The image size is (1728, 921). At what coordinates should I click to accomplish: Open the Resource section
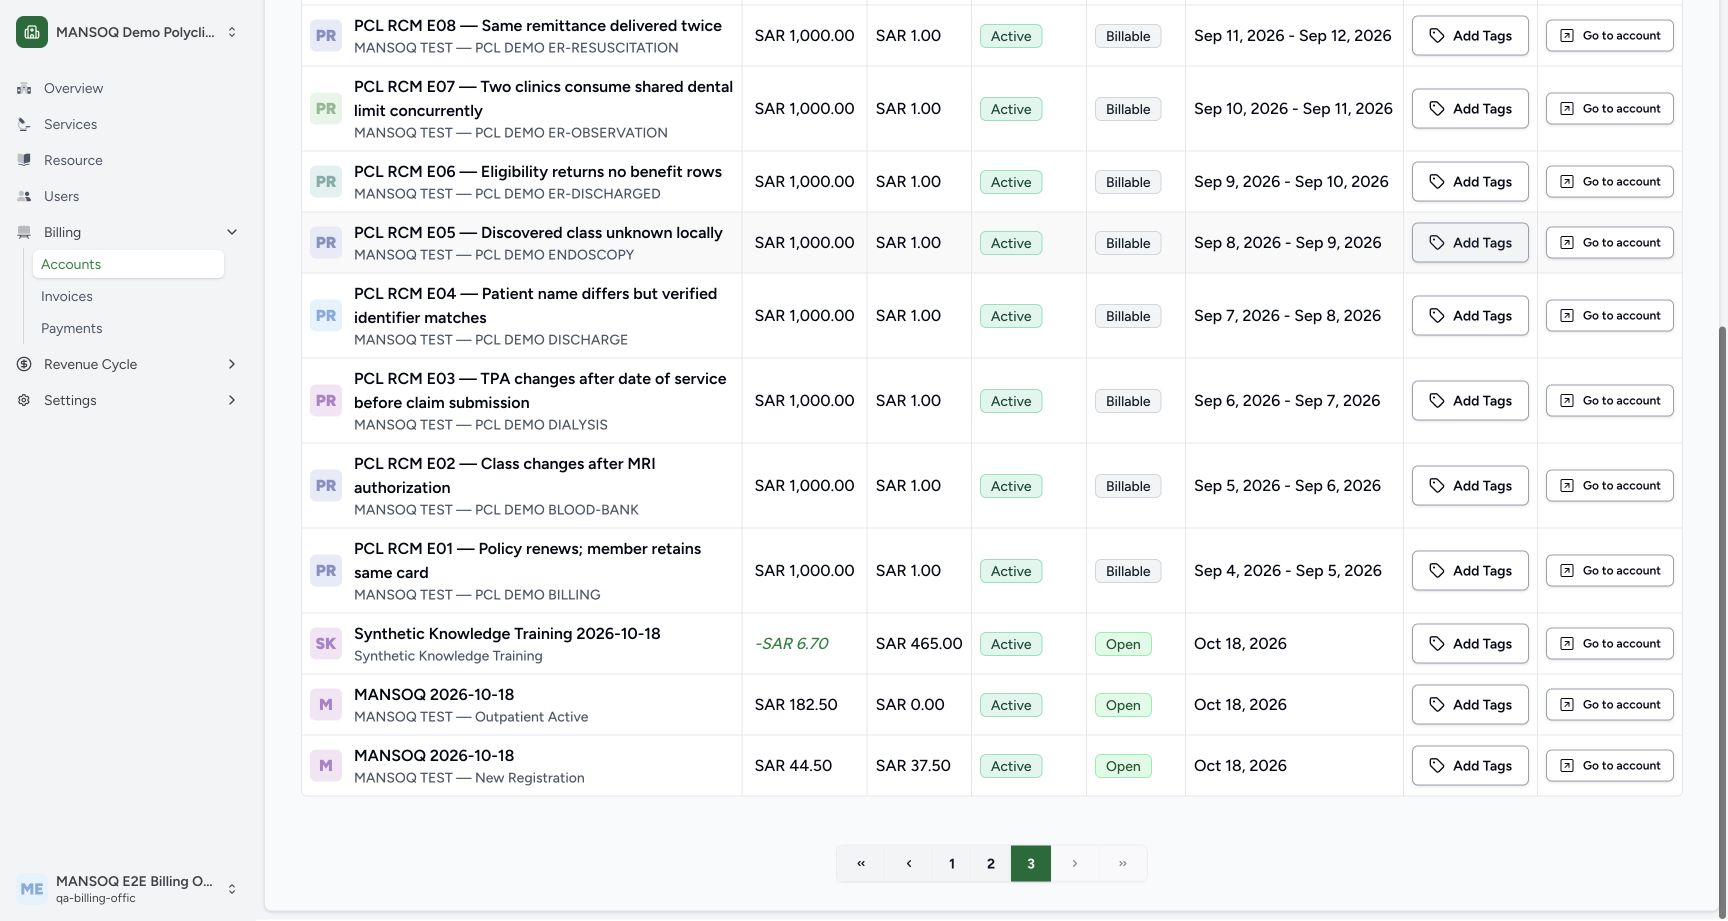[73, 160]
